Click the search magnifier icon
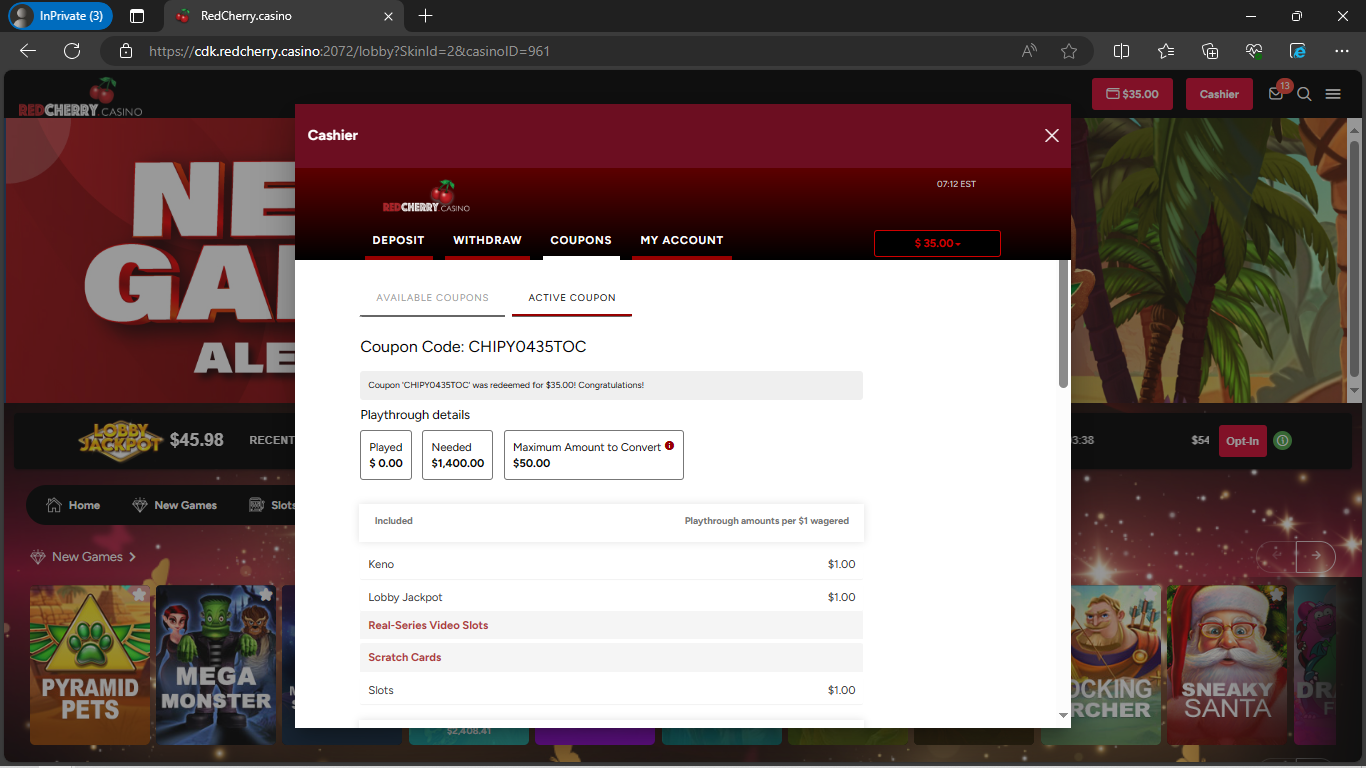The image size is (1366, 768). coord(1304,93)
